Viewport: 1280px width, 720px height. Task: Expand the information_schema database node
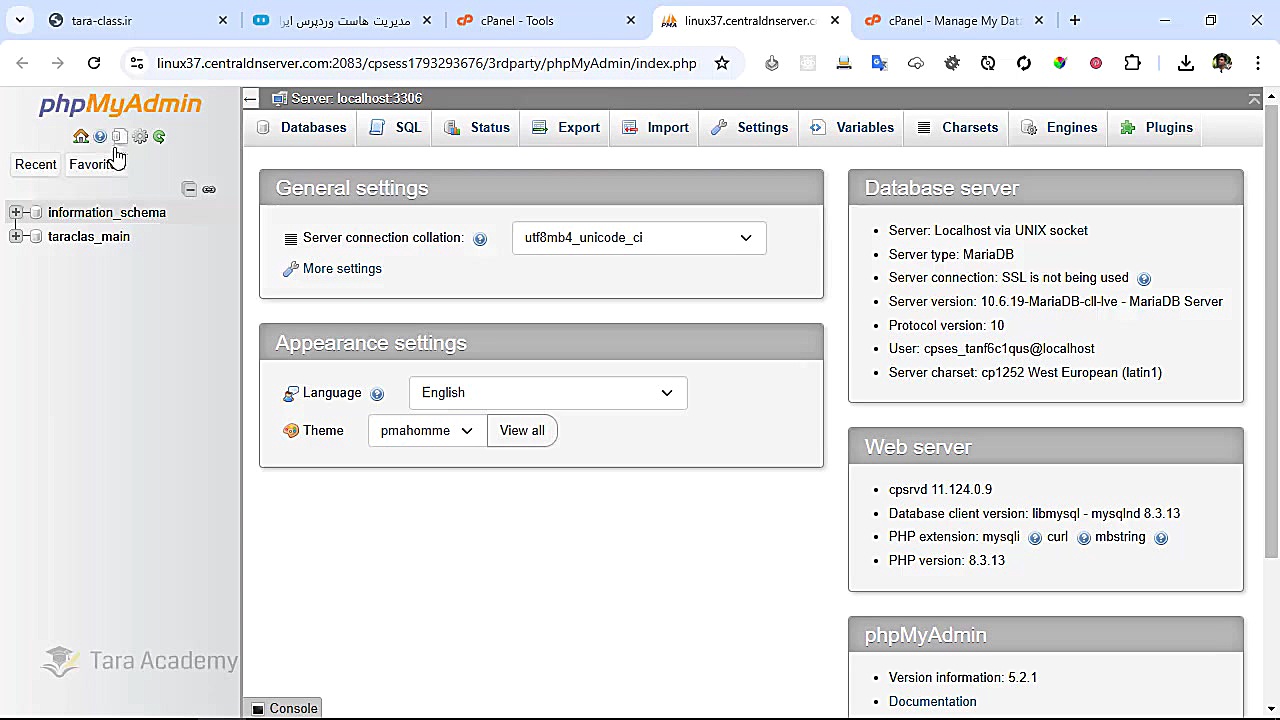coord(16,212)
